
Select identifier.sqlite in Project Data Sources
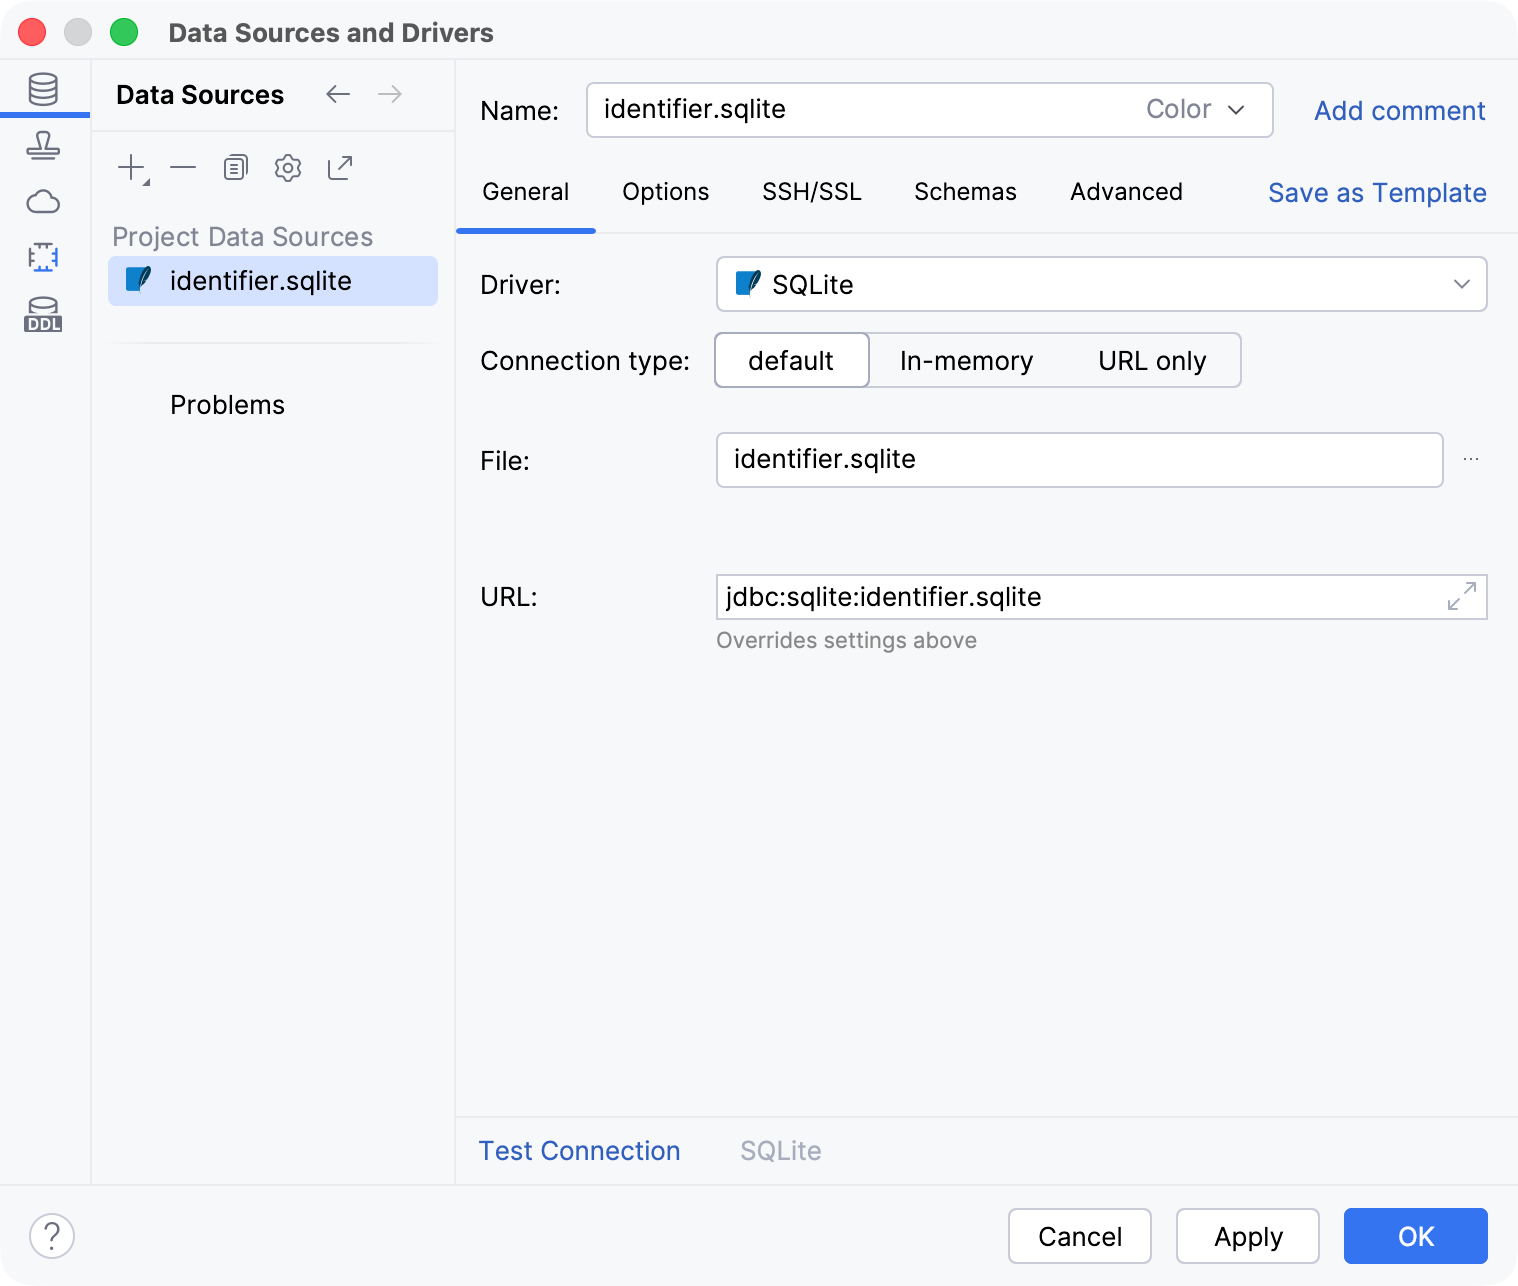pyautogui.click(x=273, y=281)
